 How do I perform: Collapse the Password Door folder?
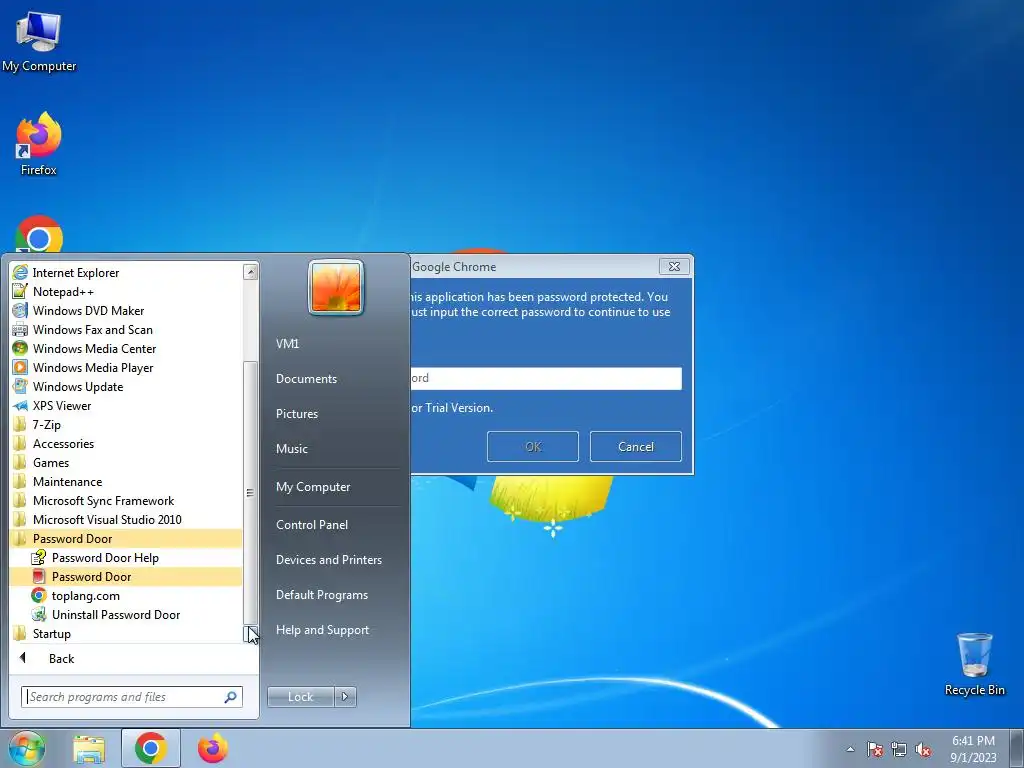(x=126, y=538)
